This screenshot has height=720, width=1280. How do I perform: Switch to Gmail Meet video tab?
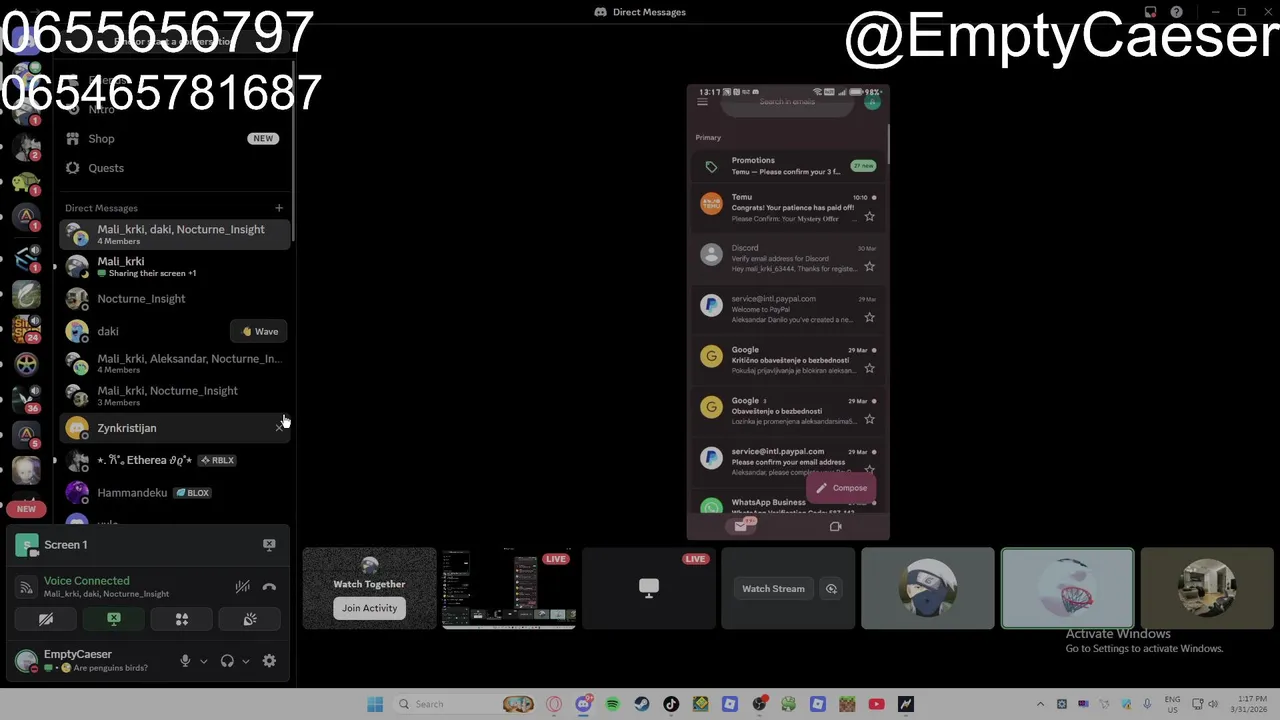tap(836, 526)
